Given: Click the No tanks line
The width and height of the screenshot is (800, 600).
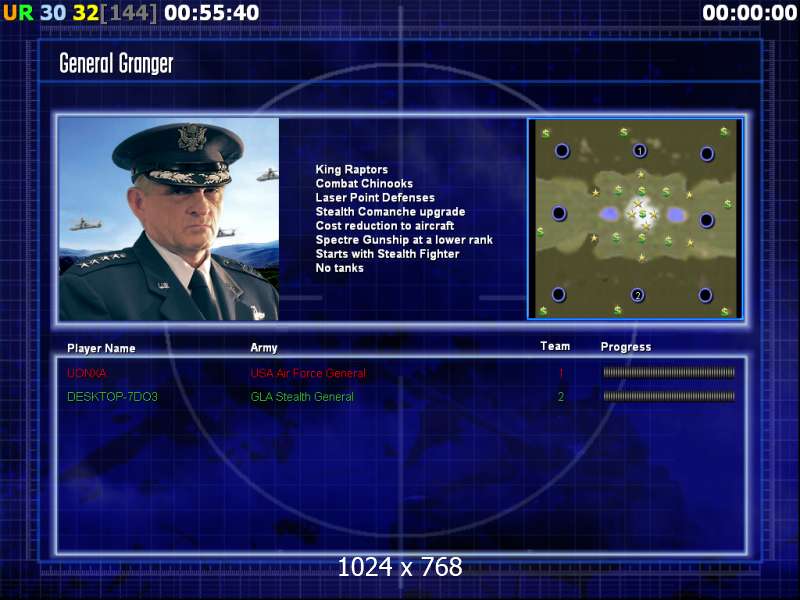Looking at the screenshot, I should click(x=339, y=268).
